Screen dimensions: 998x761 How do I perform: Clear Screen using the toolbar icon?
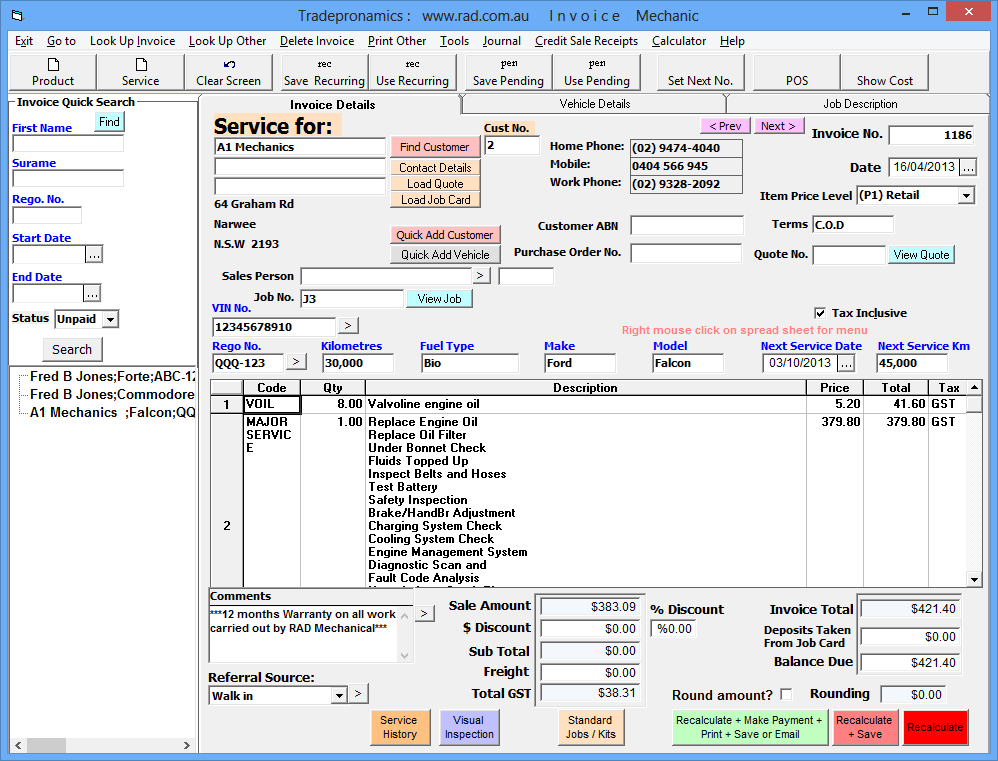coord(228,72)
